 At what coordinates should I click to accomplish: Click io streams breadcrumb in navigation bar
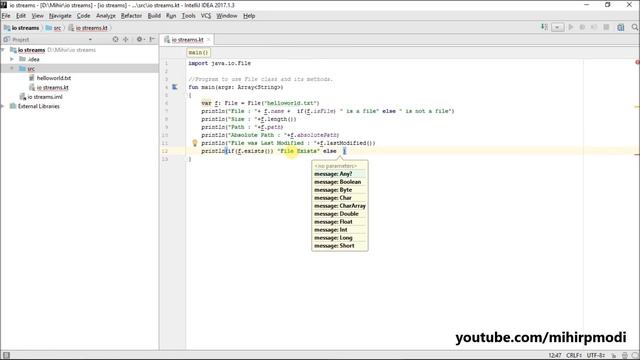click(x=22, y=28)
